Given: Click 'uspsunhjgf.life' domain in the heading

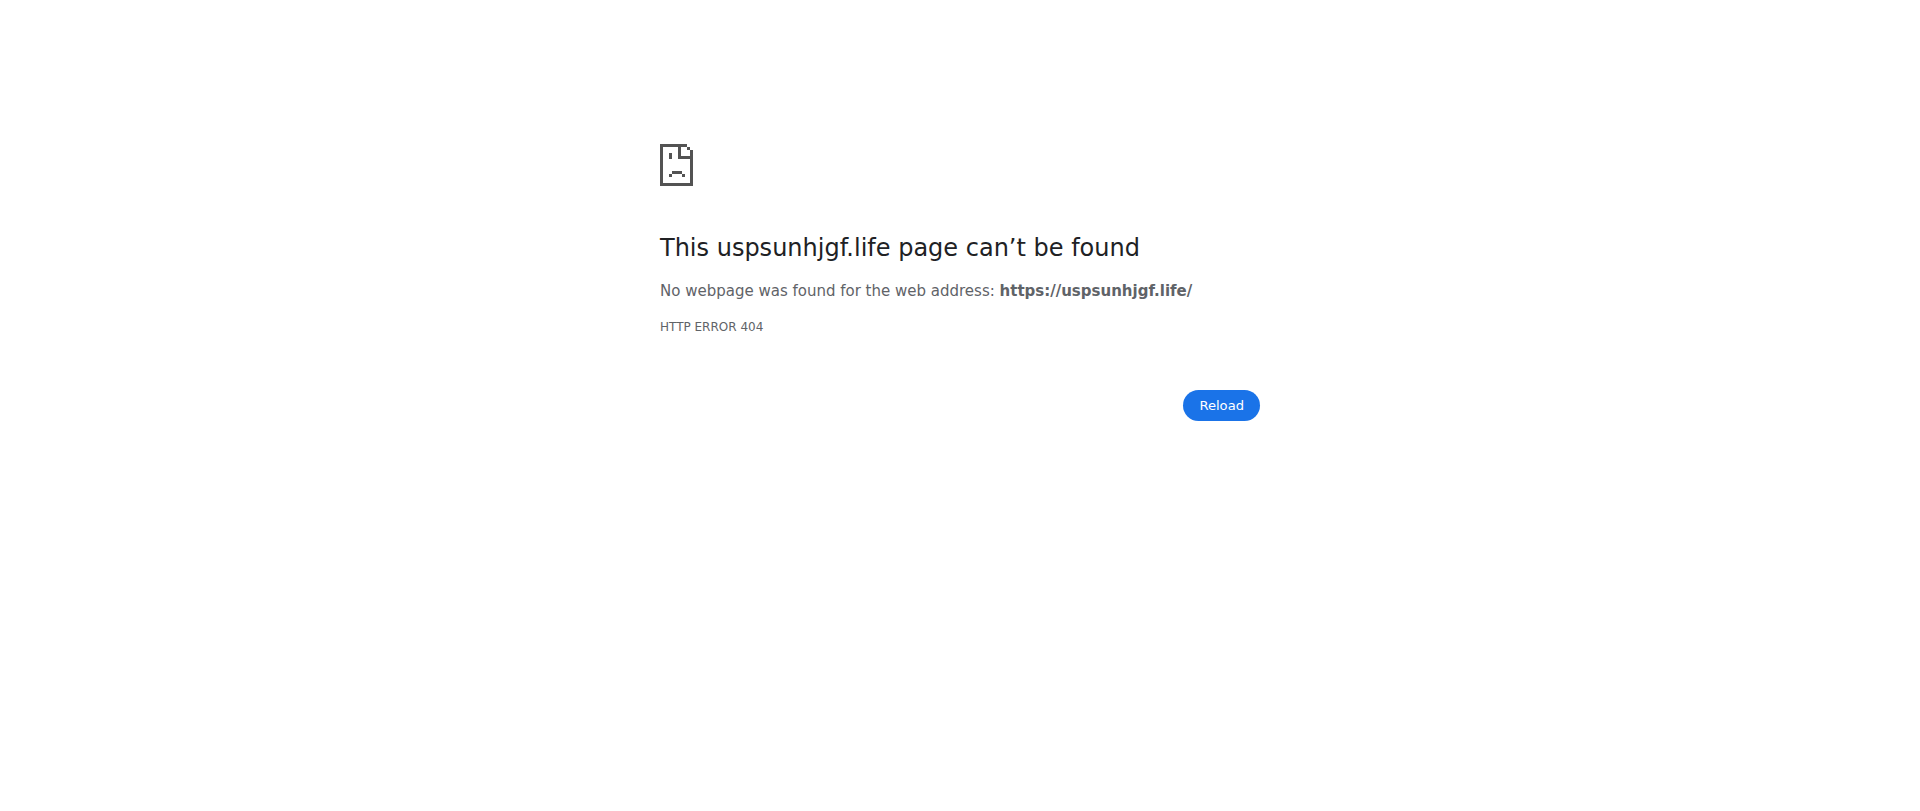Looking at the screenshot, I should [804, 248].
